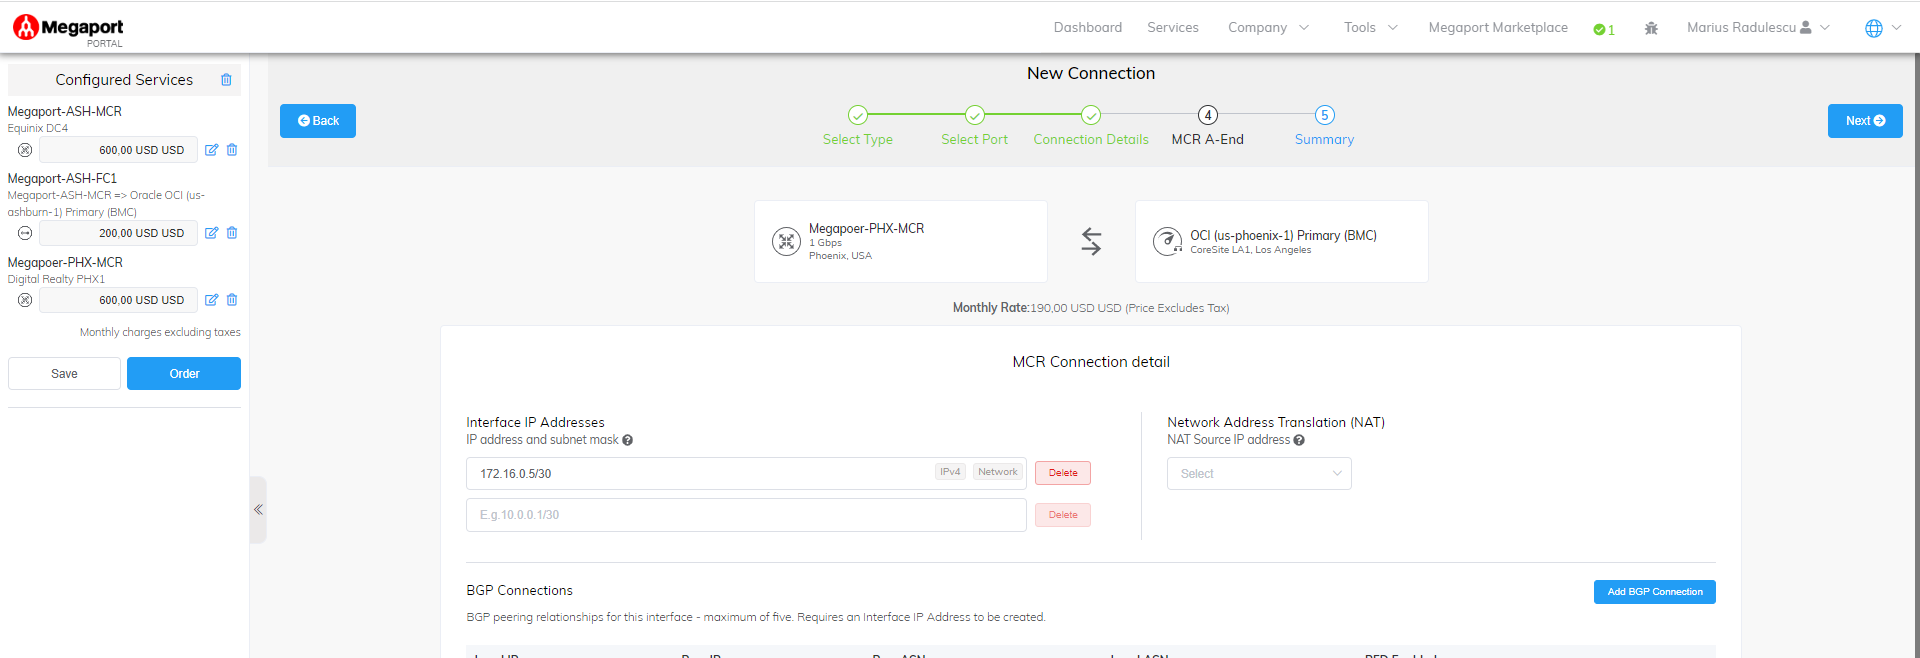Delete the Megaport-ASH-FC1 service
Image resolution: width=1920 pixels, height=658 pixels.
tap(232, 233)
